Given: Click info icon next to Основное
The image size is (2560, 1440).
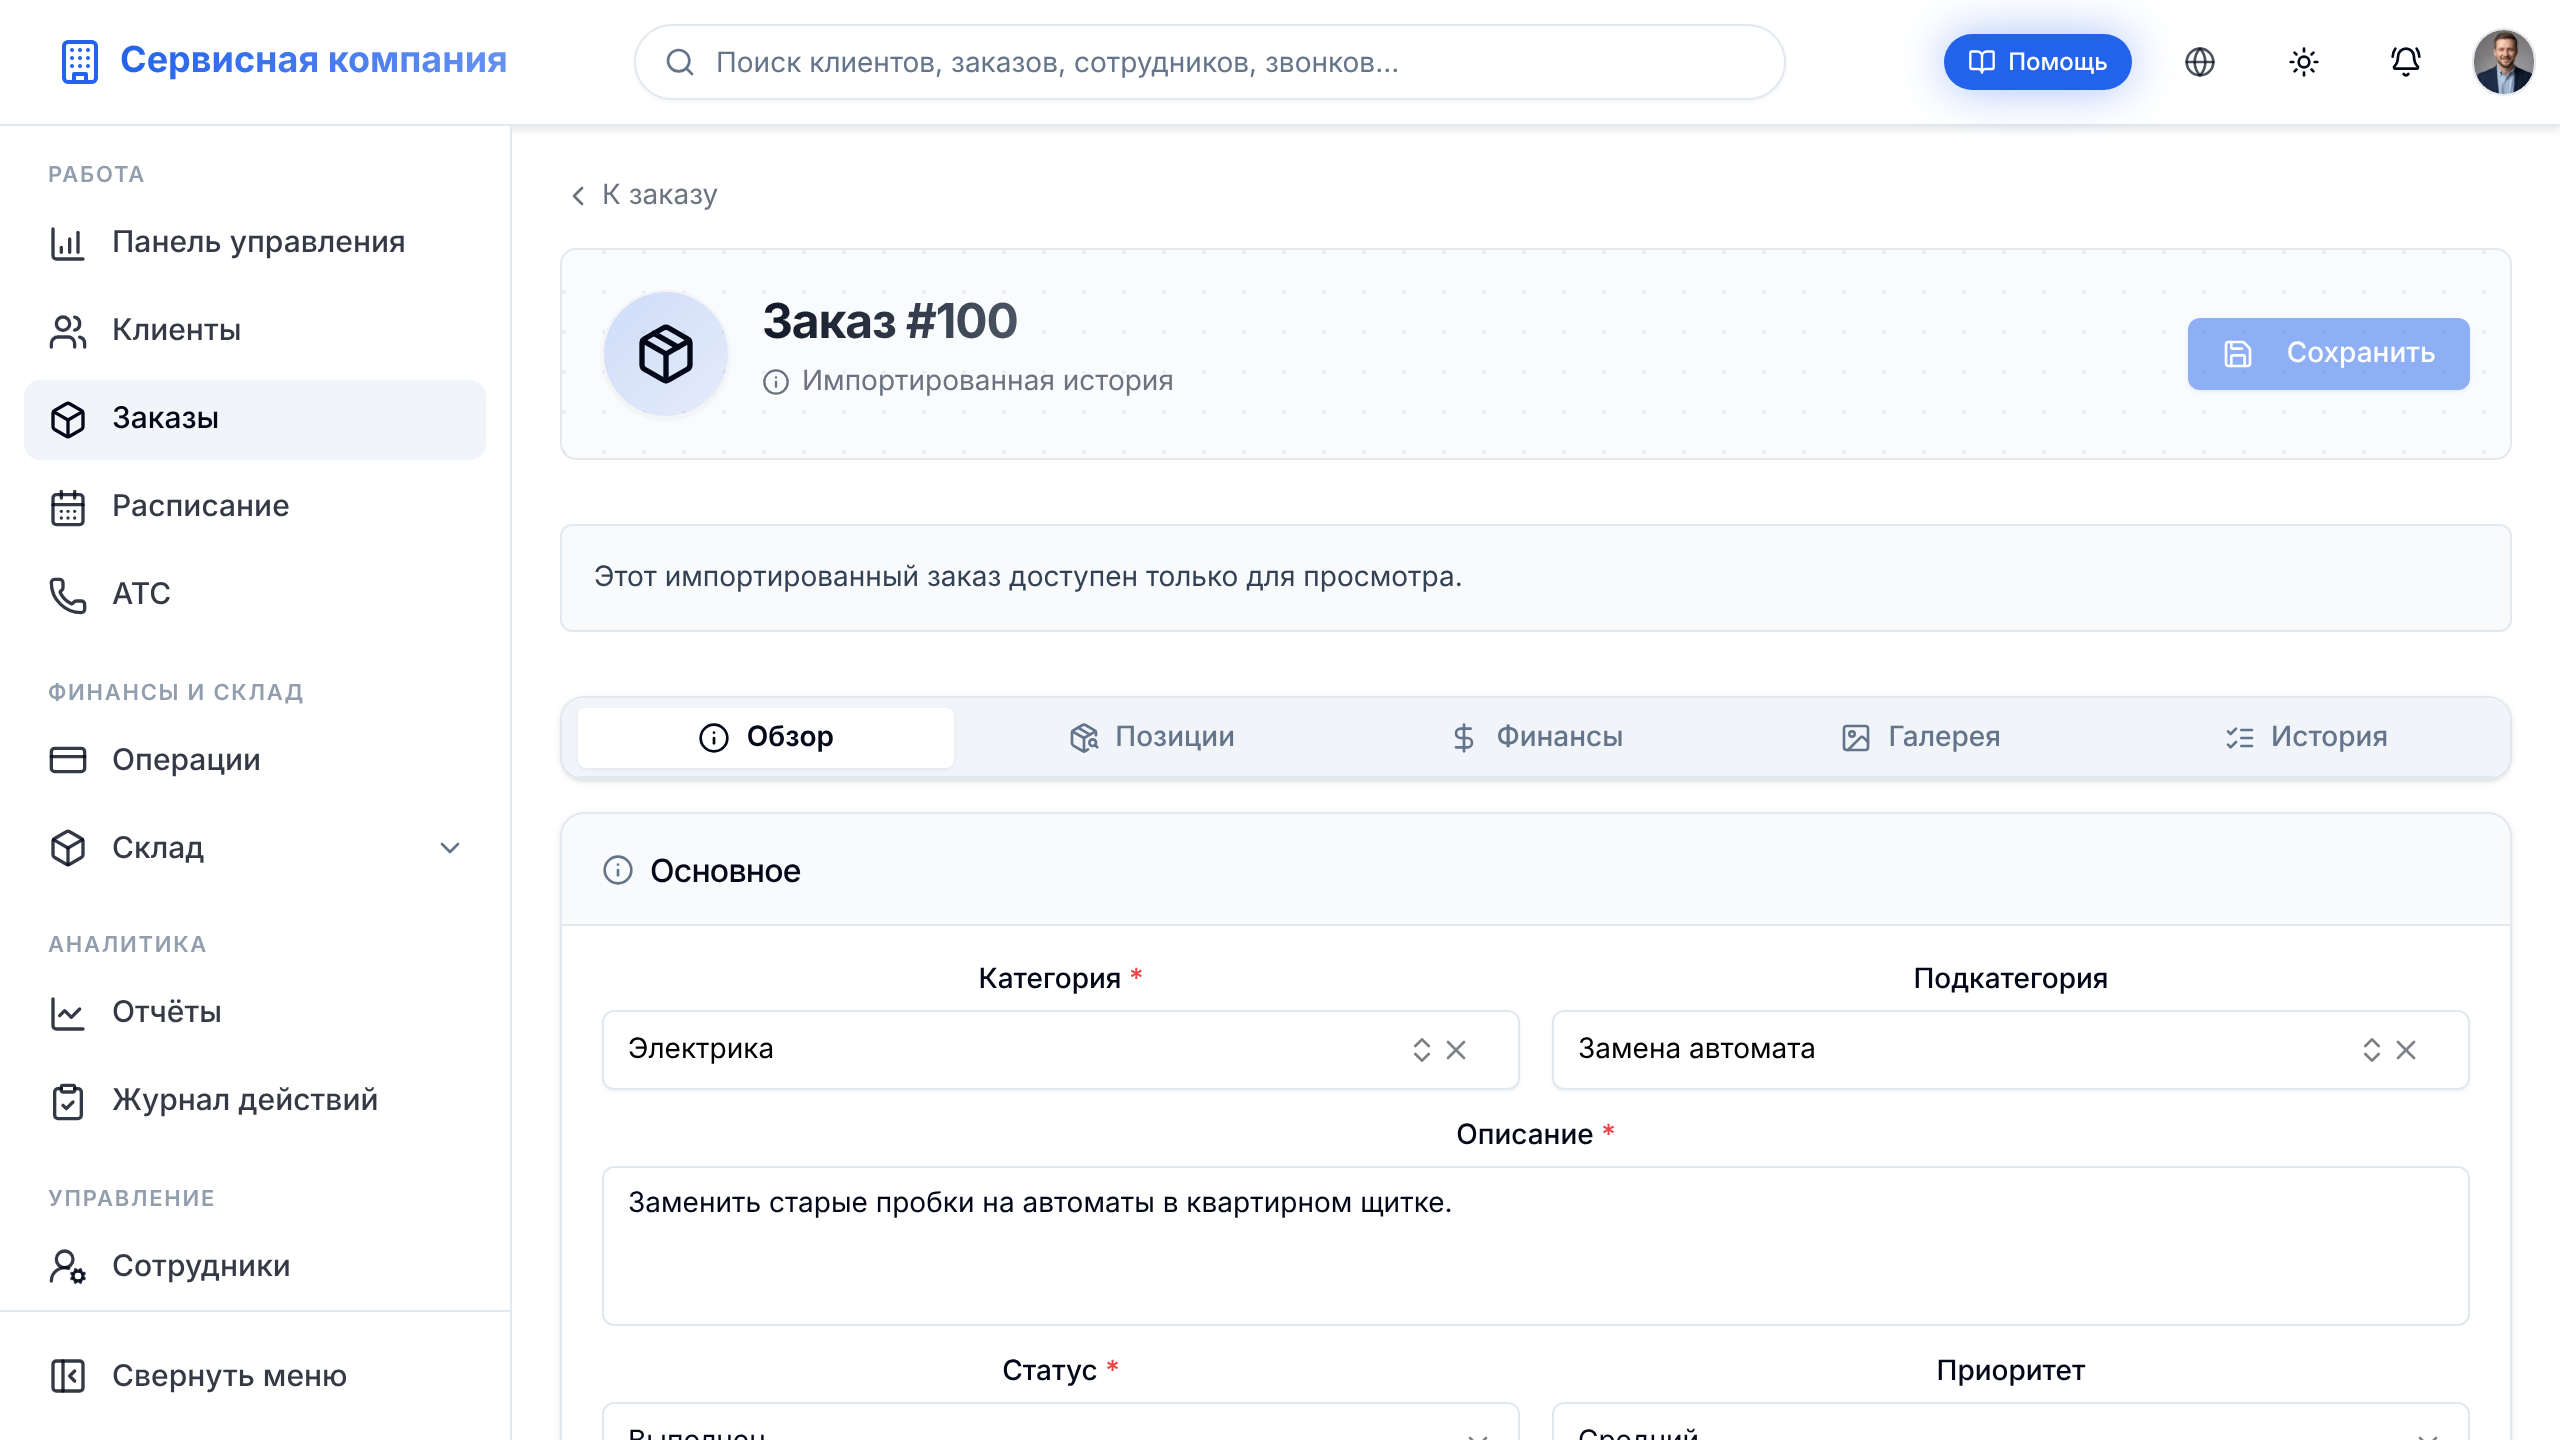Looking at the screenshot, I should (618, 870).
